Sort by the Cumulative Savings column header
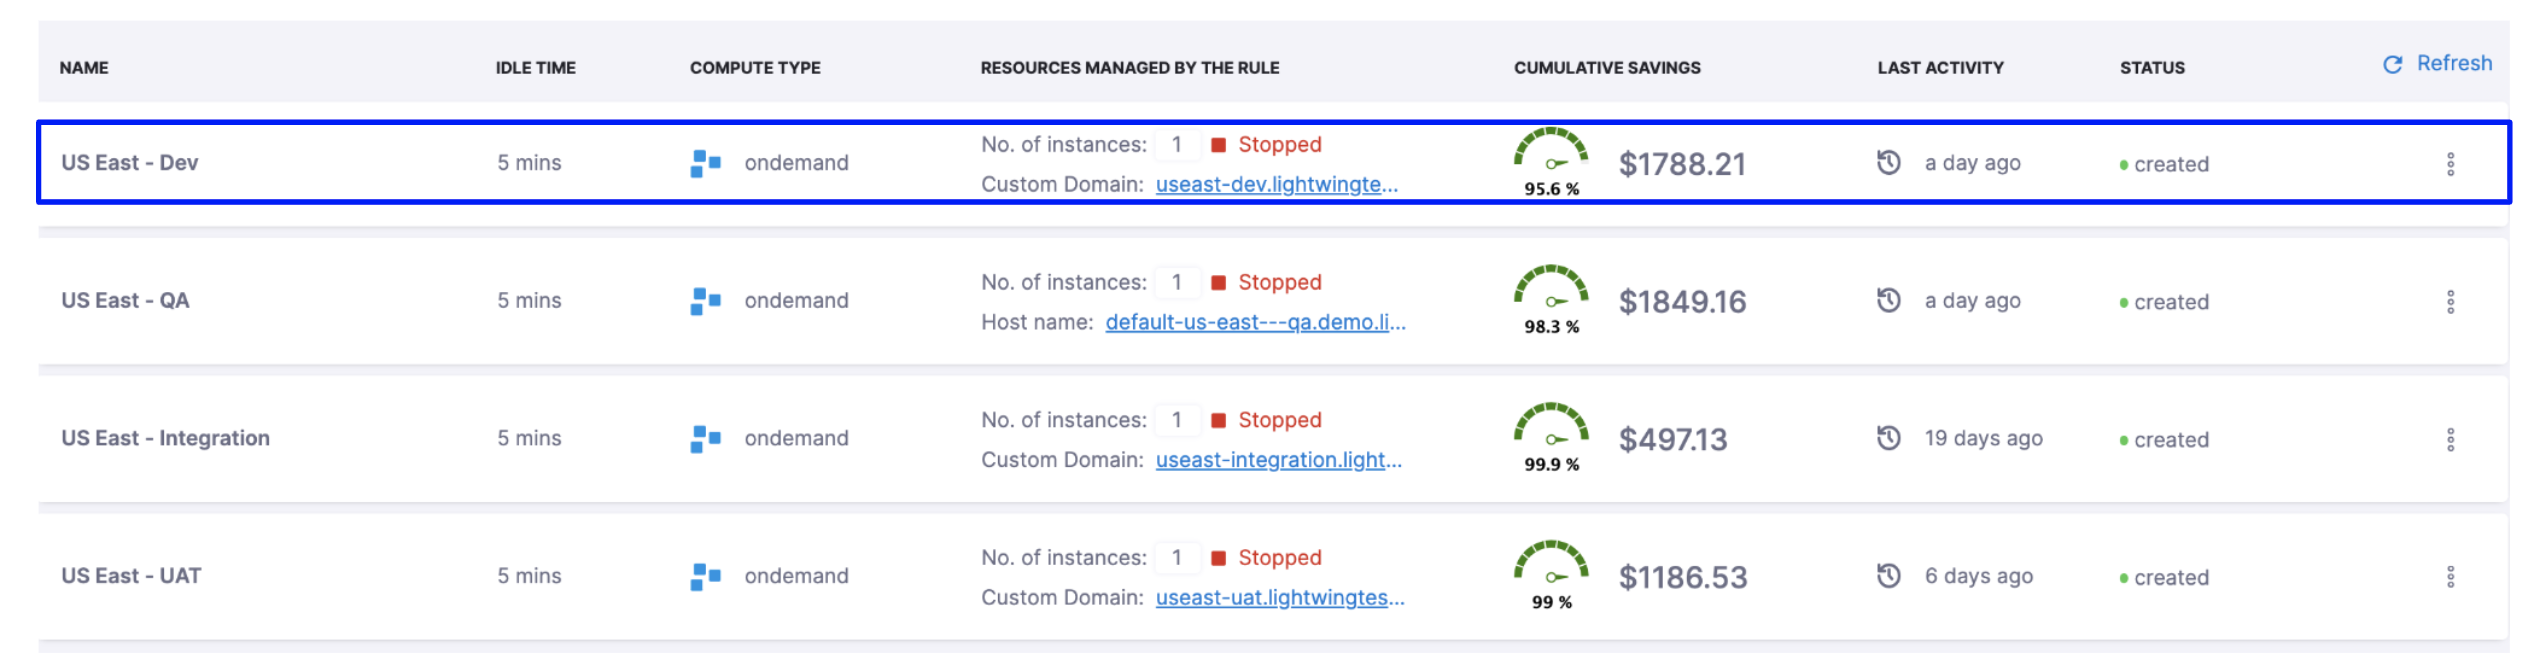 pos(1606,68)
